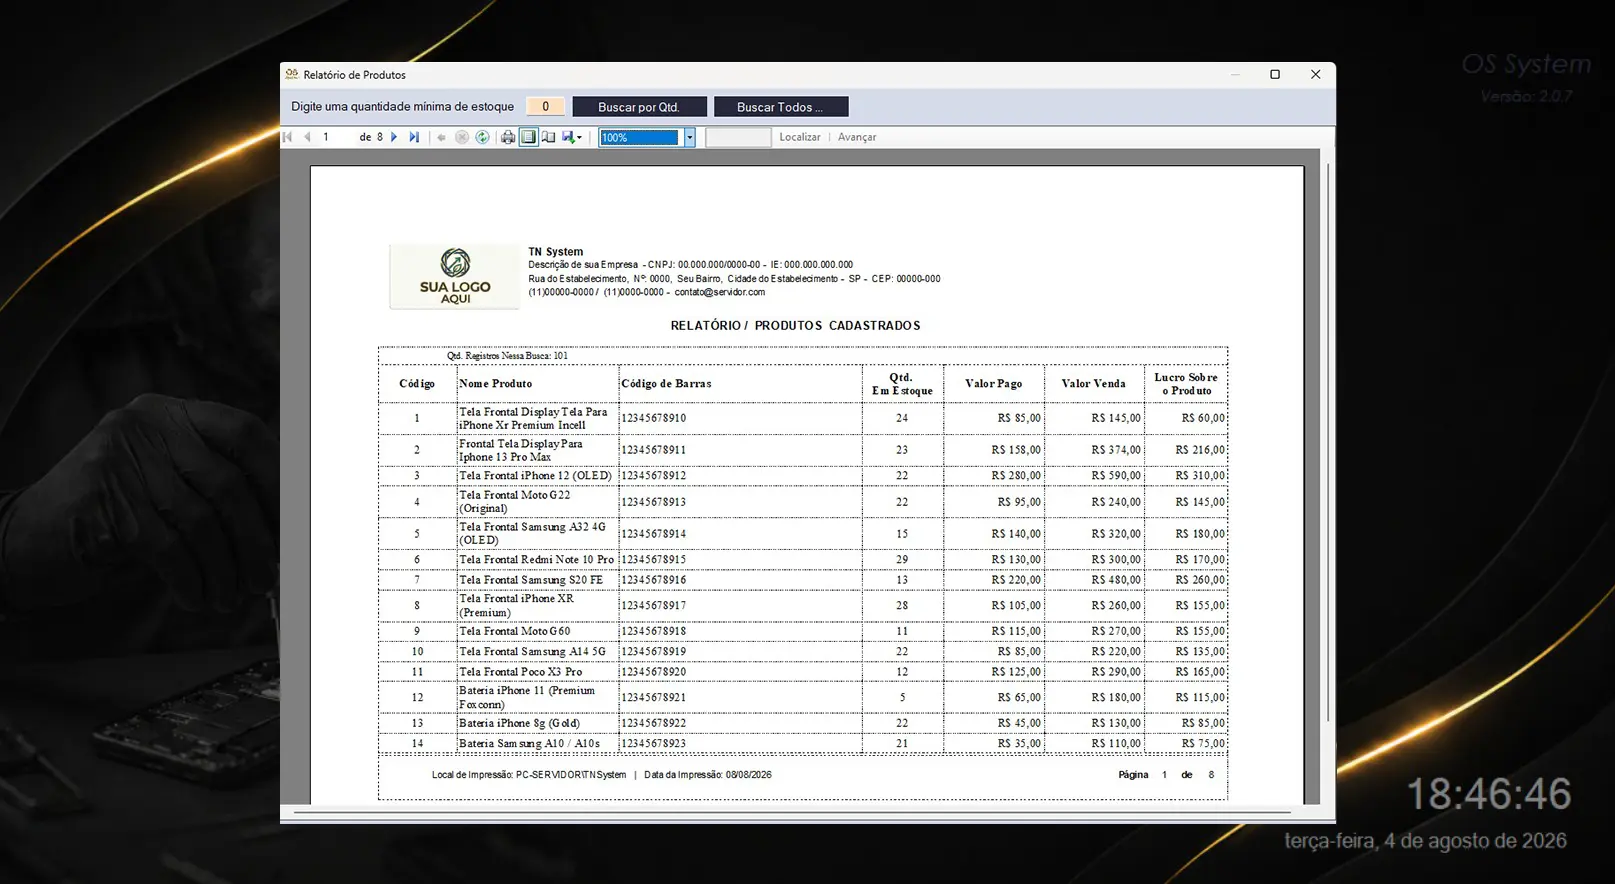This screenshot has width=1615, height=884.
Task: Select product Tela Frontal Samsung A14 5G
Action: 532,652
